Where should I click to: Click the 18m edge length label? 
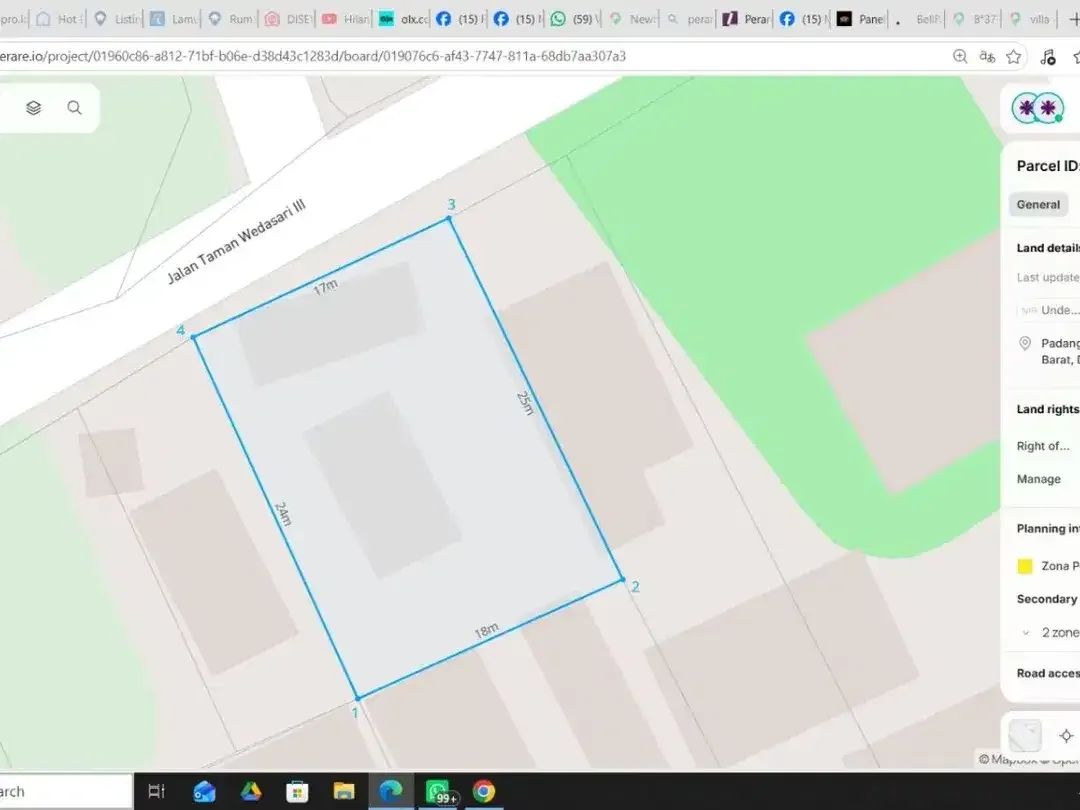(486, 630)
